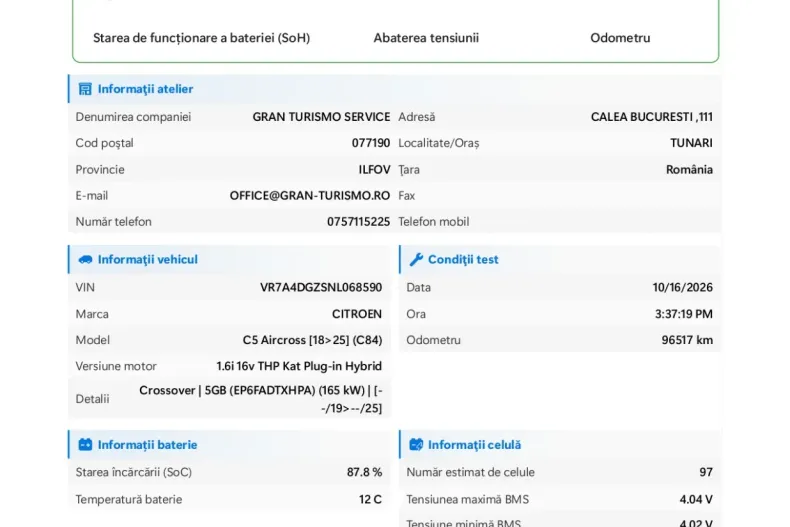The width and height of the screenshot is (790, 527).
Task: Click the battery icon beside Informații baterie
Action: 85,444
